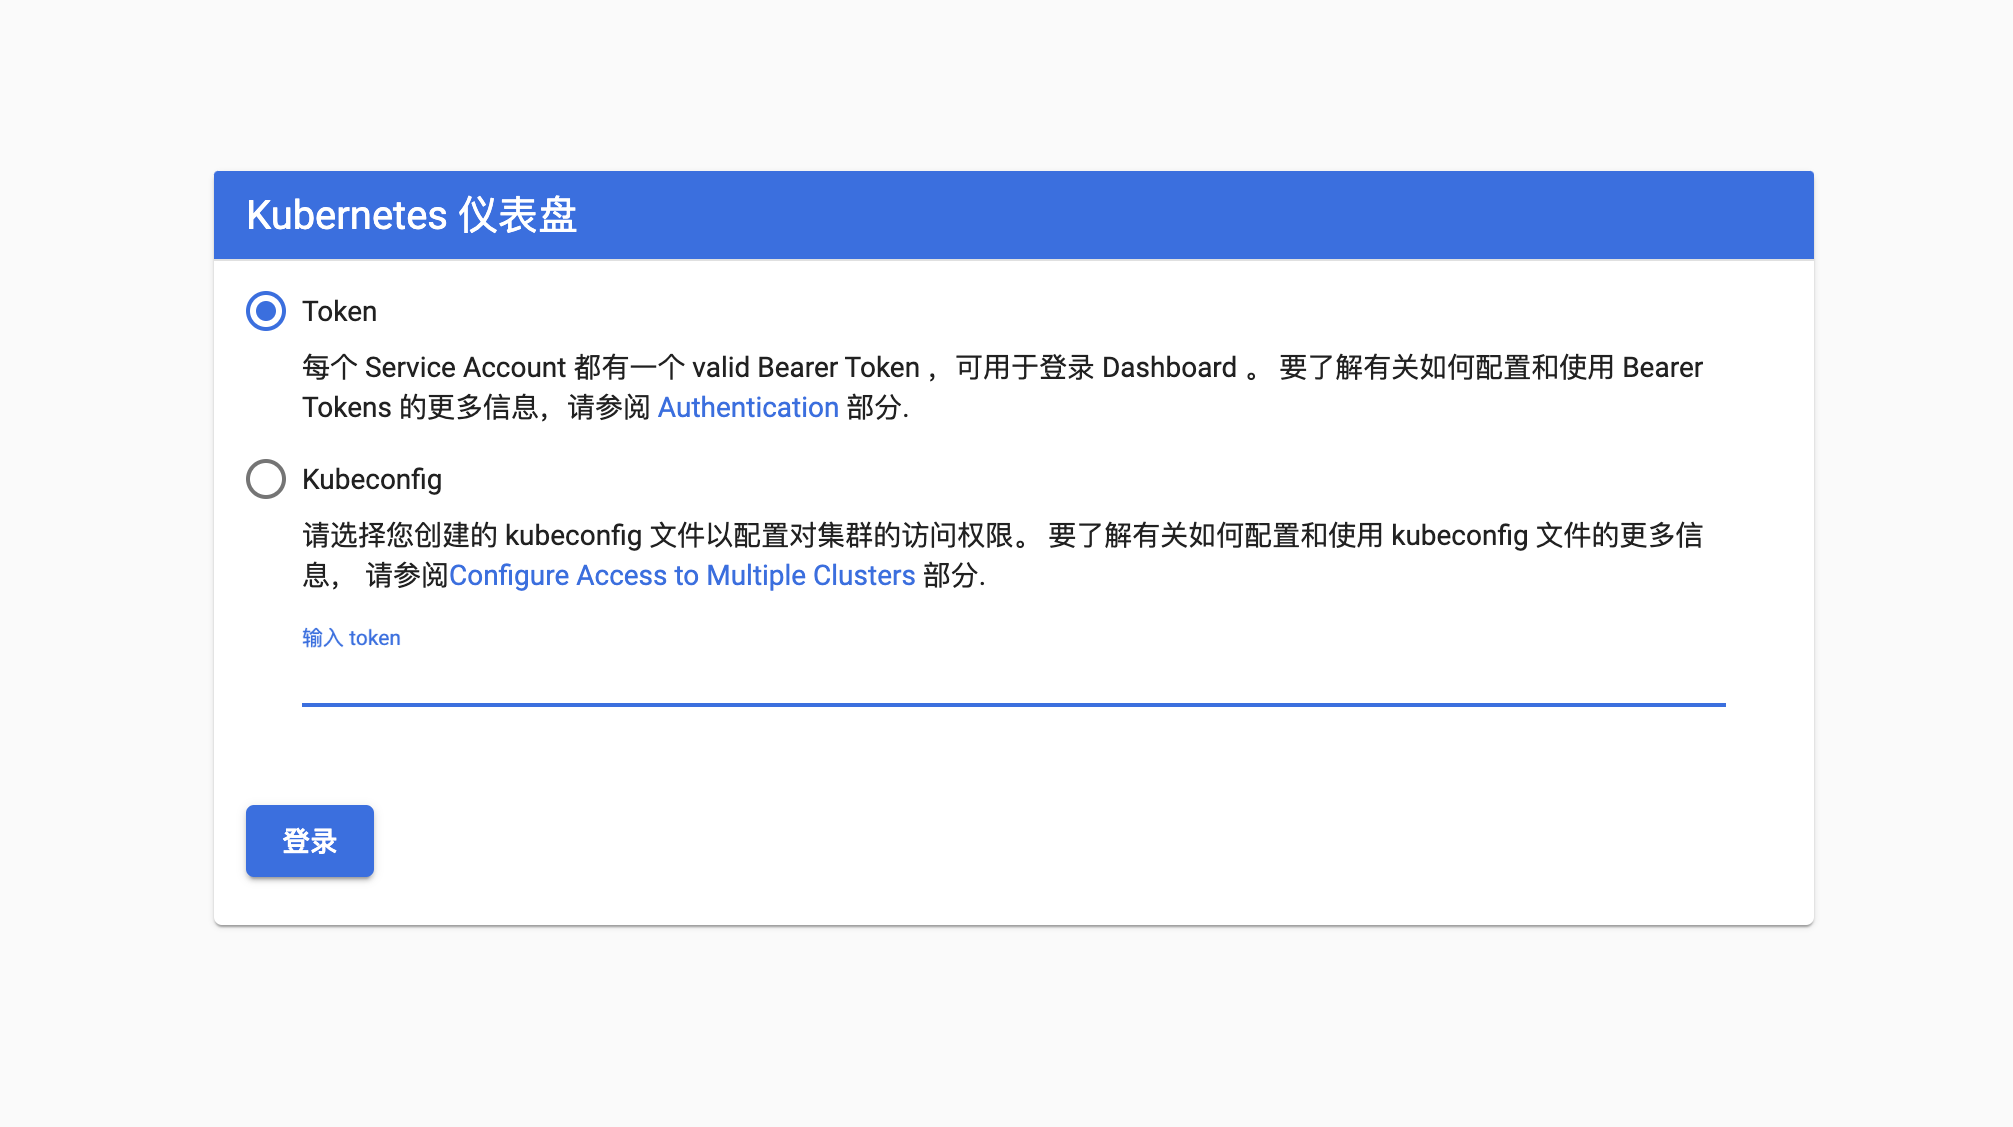2013x1127 pixels.
Task: Click blank card area right of 登录 button
Action: click(1000, 841)
